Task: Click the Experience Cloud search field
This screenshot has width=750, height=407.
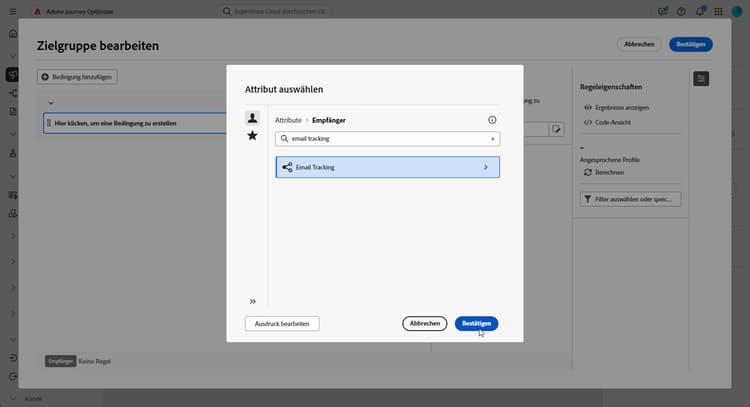Action: (x=275, y=11)
